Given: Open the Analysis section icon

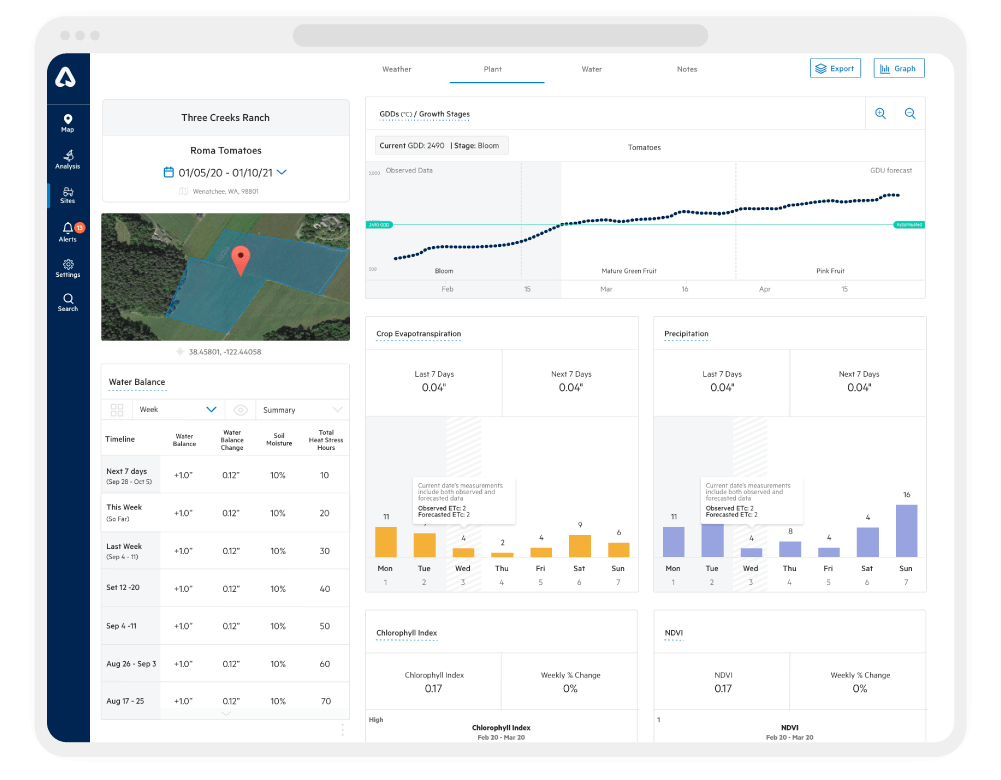Looking at the screenshot, I should coord(68,160).
